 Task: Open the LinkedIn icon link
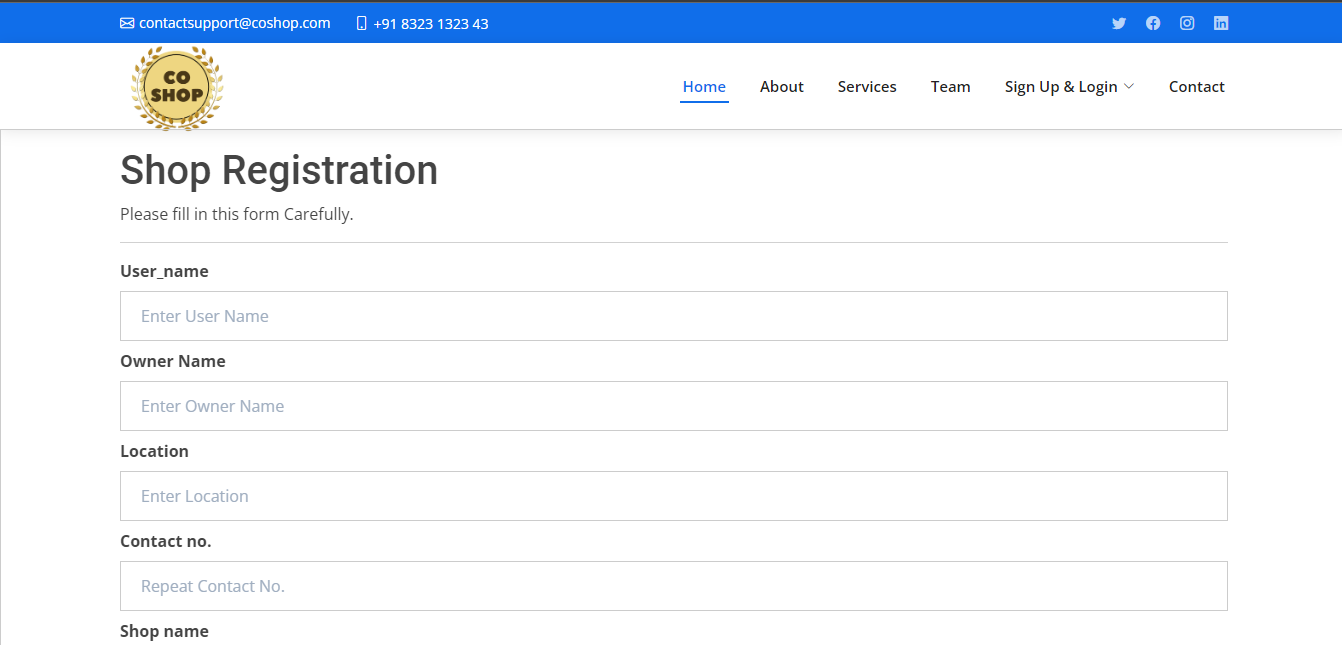tap(1221, 23)
